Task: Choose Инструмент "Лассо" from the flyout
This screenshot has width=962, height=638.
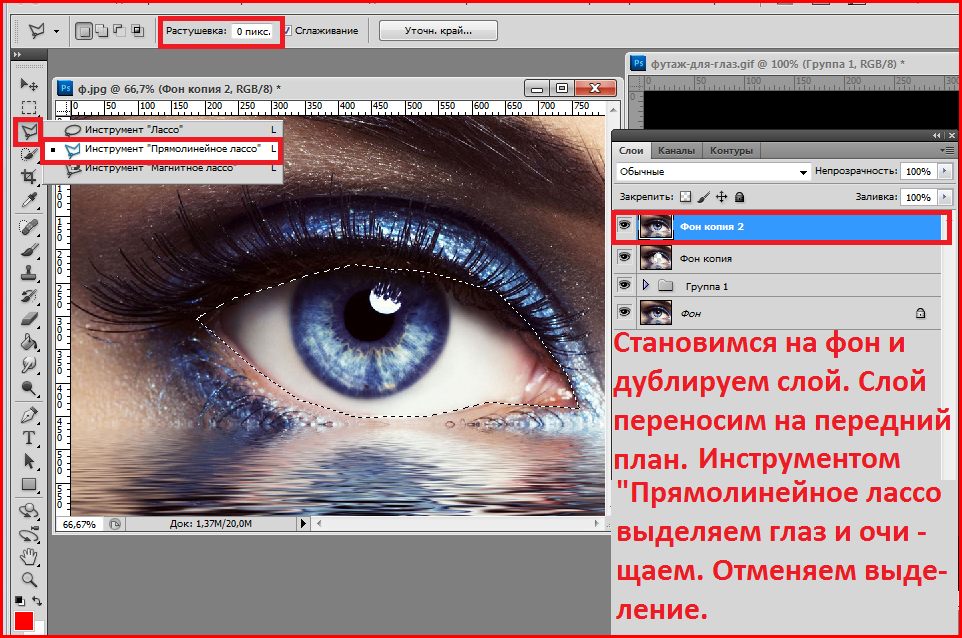Action: click(163, 129)
